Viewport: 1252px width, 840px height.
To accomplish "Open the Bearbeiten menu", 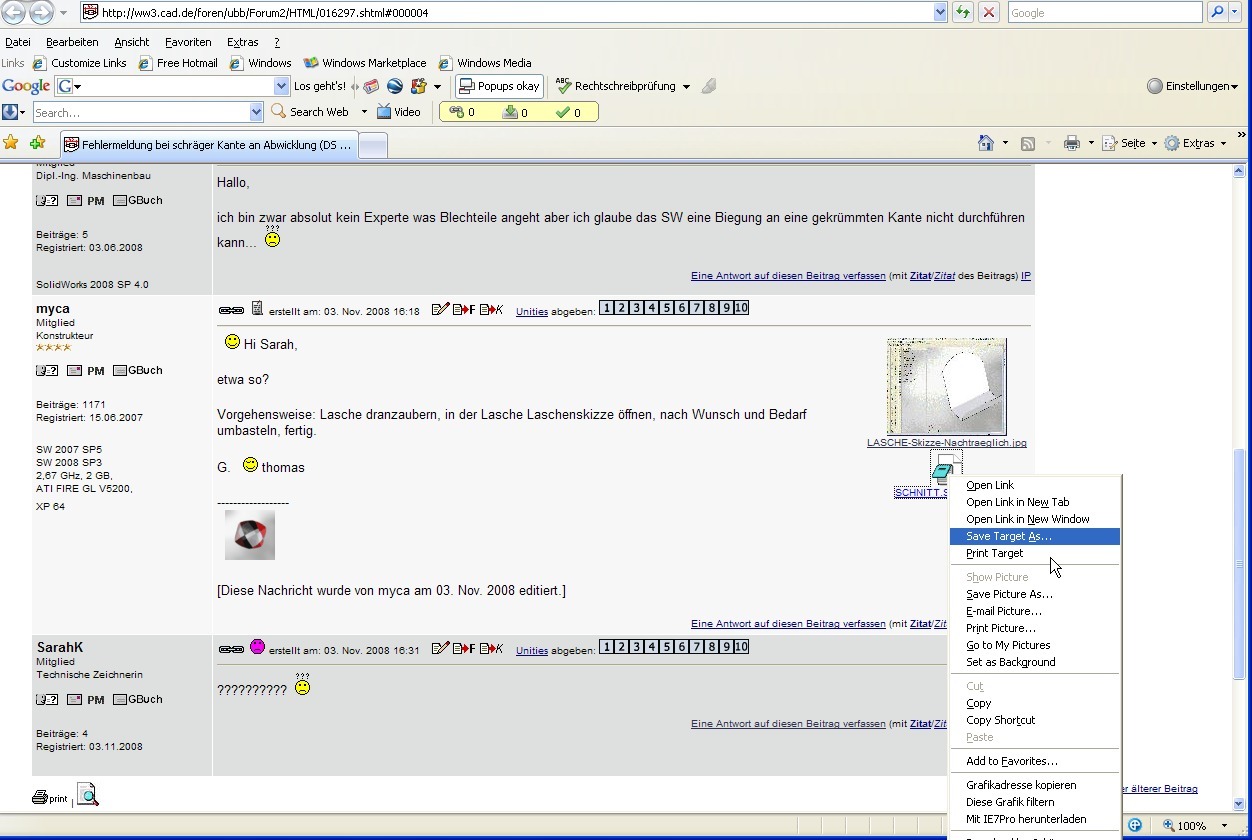I will coord(72,42).
